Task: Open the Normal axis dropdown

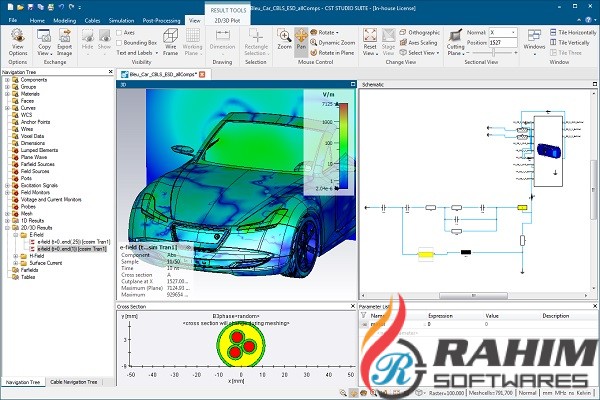Action: (513, 33)
